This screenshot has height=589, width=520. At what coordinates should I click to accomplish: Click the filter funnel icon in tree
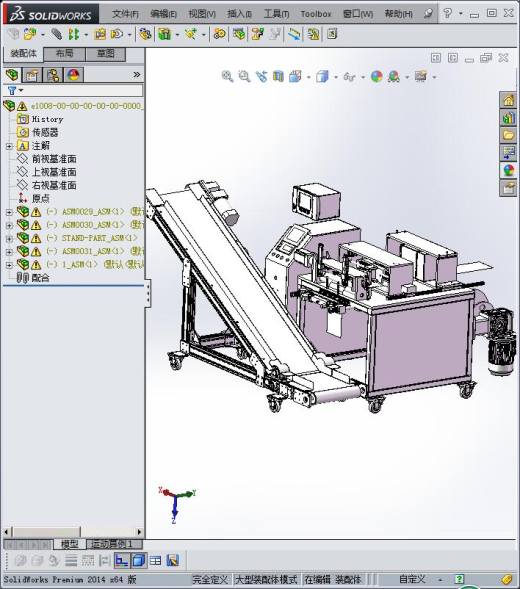pyautogui.click(x=12, y=91)
